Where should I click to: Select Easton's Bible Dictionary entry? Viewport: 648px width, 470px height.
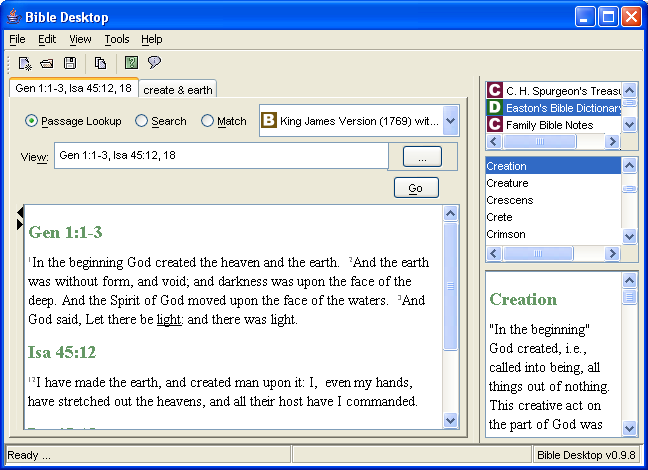point(553,107)
